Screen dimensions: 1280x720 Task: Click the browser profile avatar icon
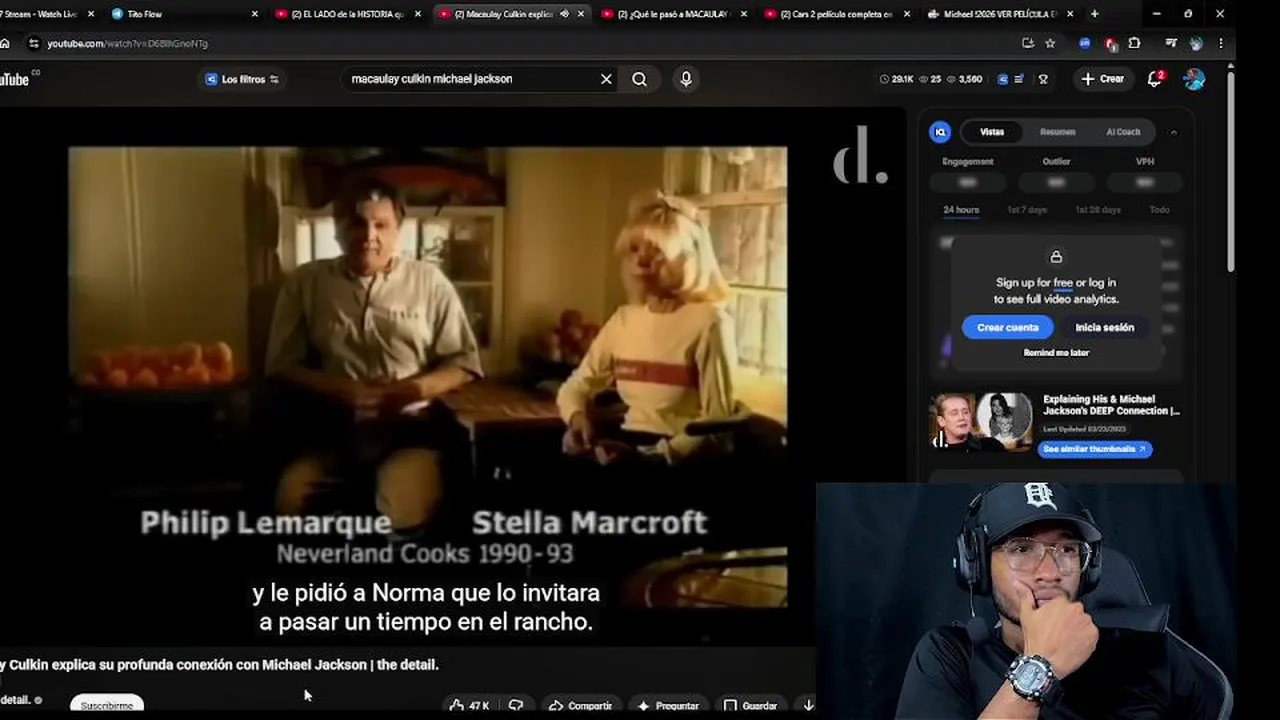(x=1196, y=43)
